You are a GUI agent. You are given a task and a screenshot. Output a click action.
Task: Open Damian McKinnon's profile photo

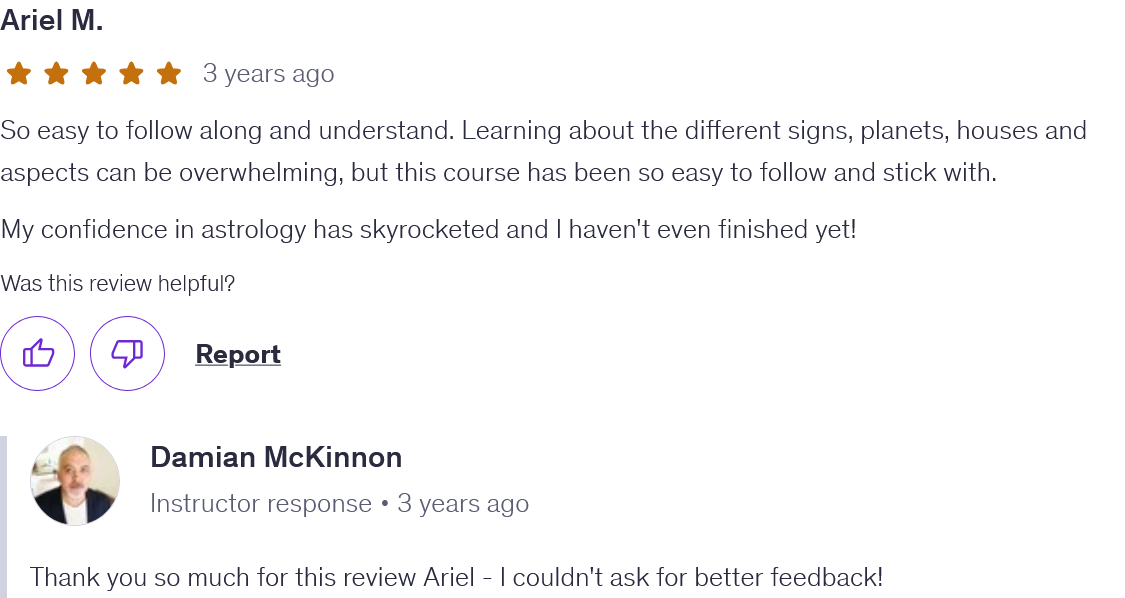point(75,481)
